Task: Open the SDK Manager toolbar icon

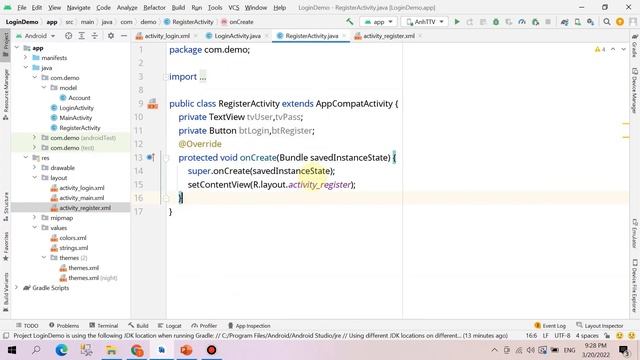Action: 591,22
